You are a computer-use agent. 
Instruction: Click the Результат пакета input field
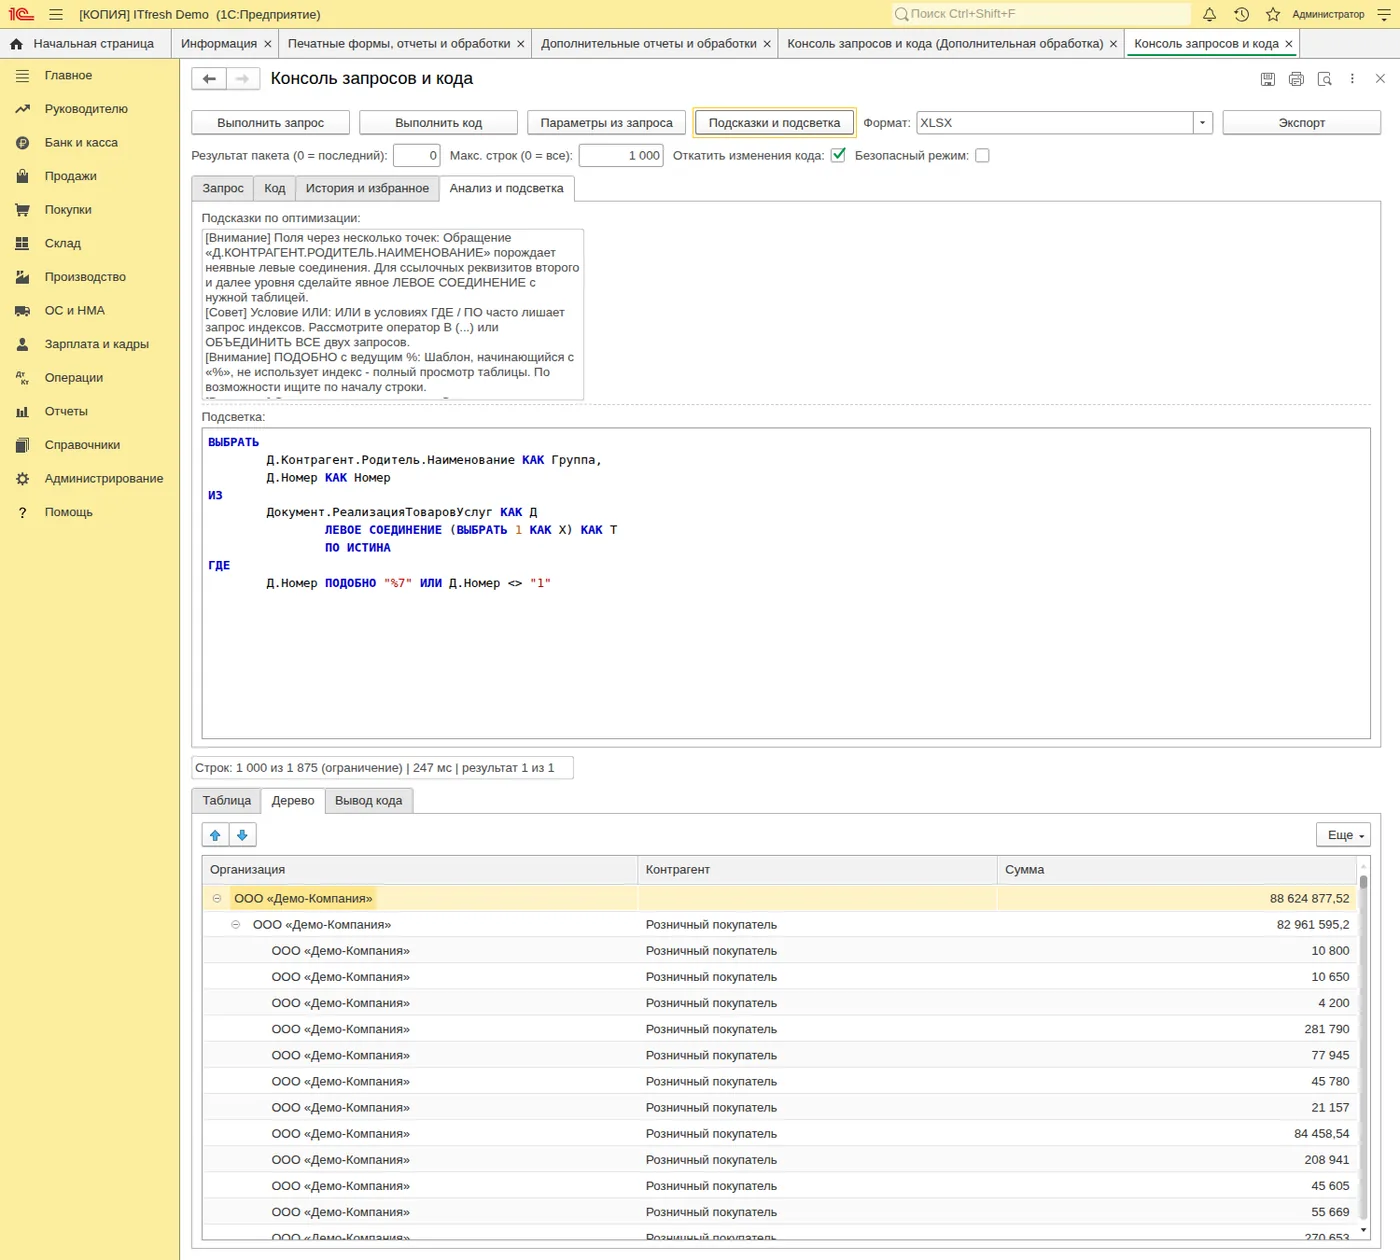pos(417,155)
